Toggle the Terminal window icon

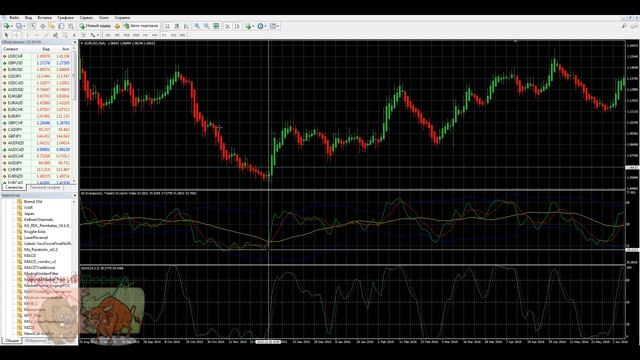61,26
